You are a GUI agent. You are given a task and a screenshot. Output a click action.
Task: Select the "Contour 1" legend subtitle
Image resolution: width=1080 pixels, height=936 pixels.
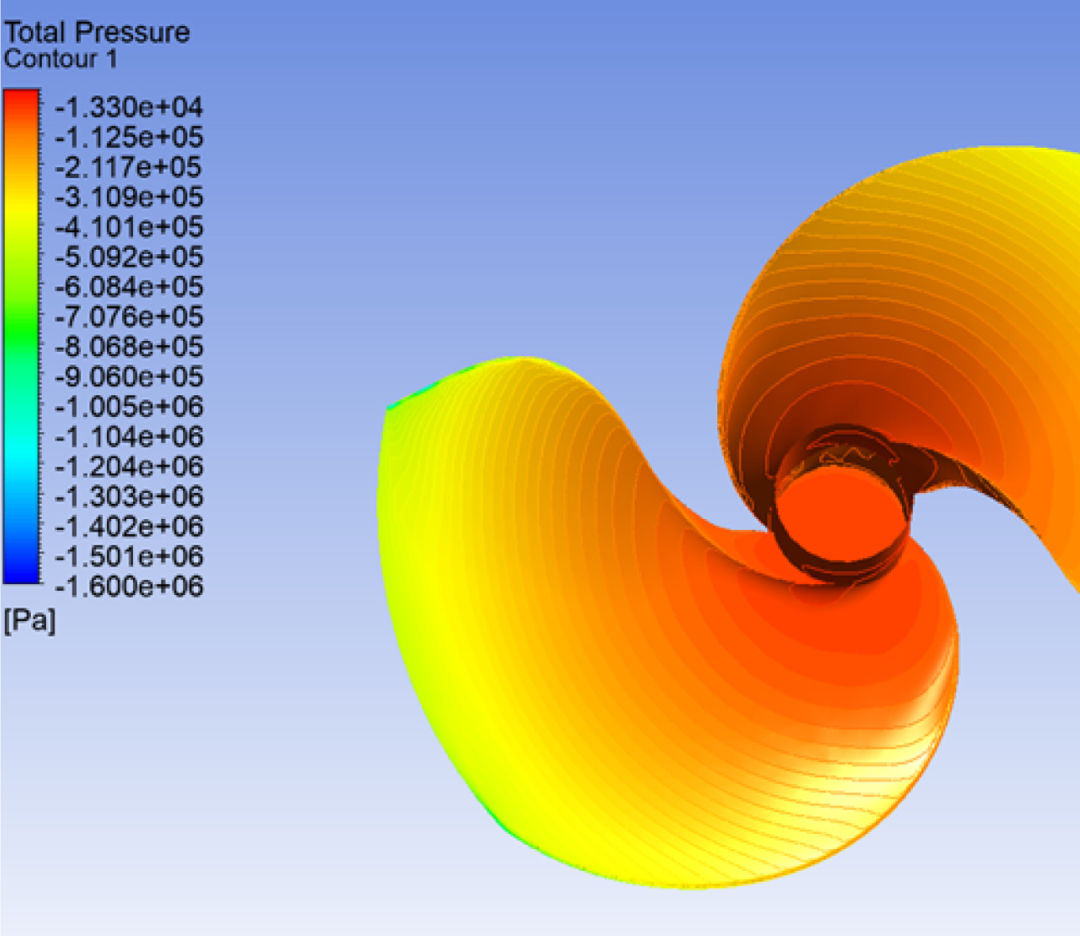point(60,59)
